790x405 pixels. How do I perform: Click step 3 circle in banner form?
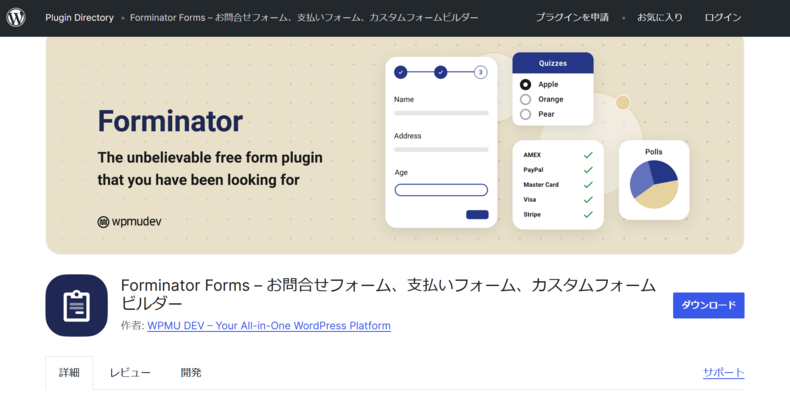480,73
